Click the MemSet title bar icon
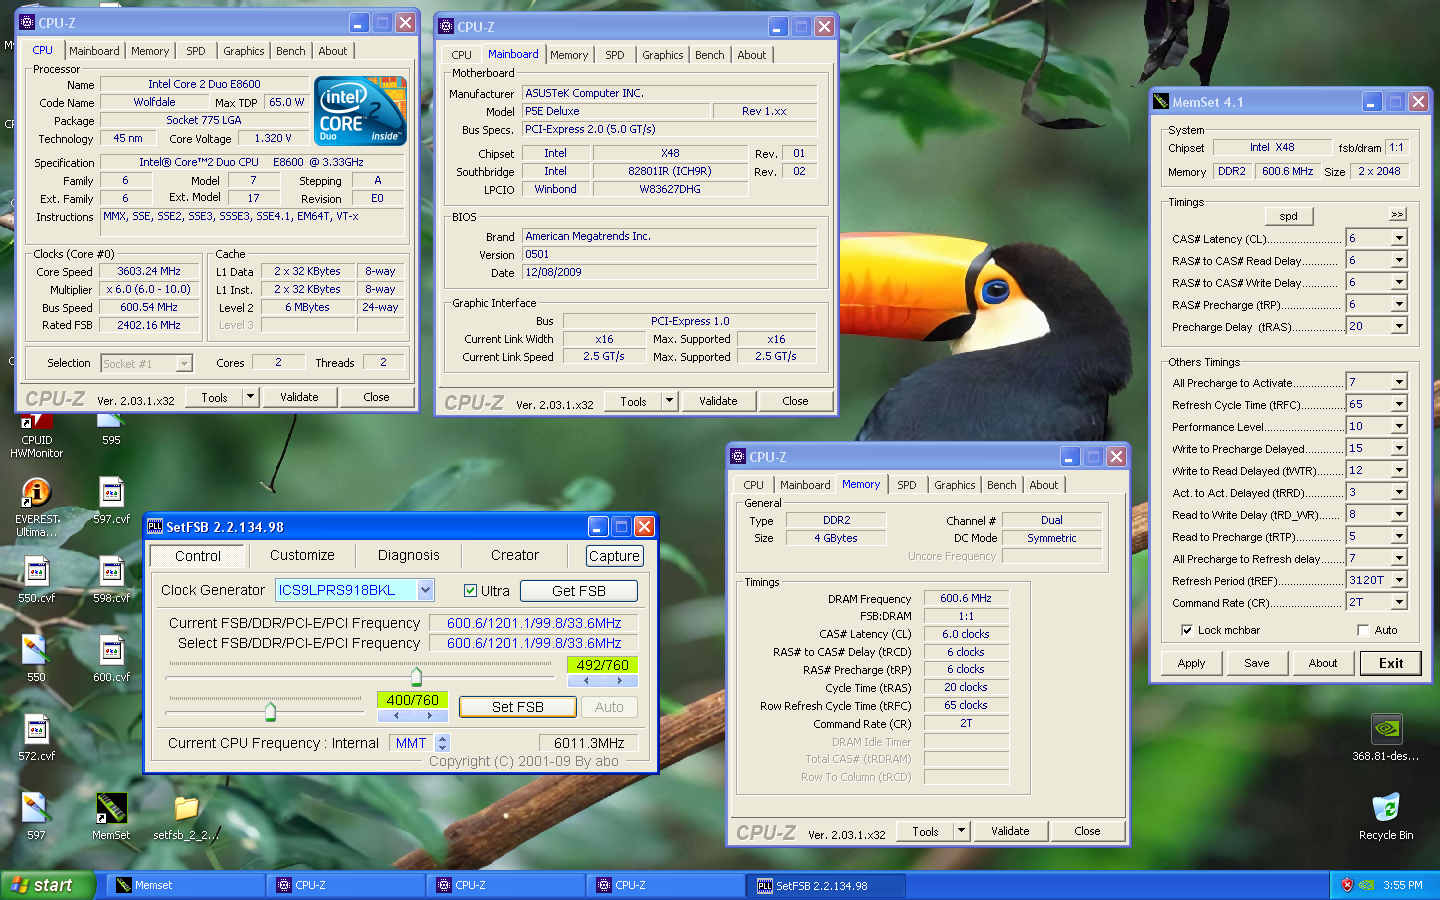Image resolution: width=1440 pixels, height=900 pixels. [x=1161, y=101]
